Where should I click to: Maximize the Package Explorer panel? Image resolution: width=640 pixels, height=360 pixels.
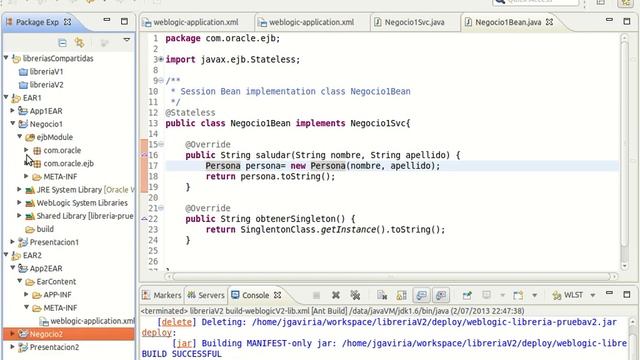(x=124, y=21)
